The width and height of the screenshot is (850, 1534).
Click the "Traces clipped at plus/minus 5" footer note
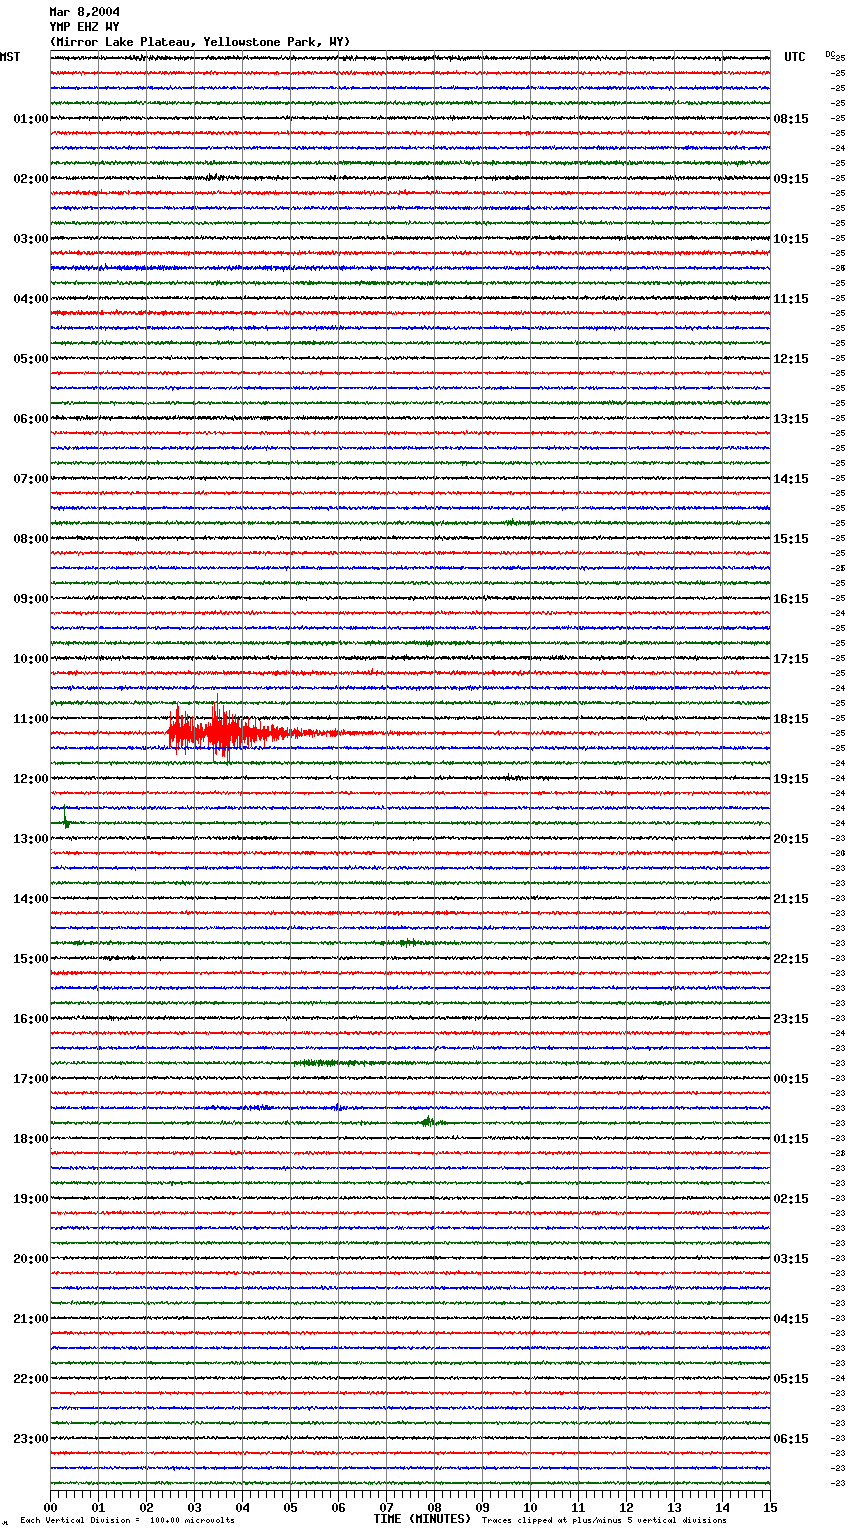click(604, 1520)
